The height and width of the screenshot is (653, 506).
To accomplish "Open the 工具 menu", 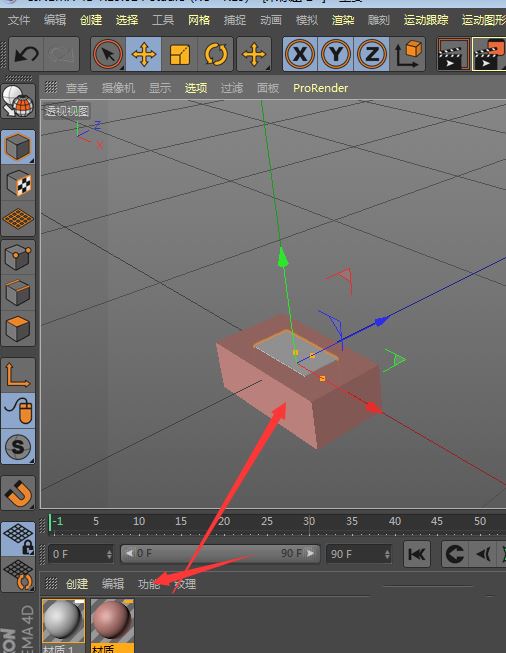I will coord(163,20).
